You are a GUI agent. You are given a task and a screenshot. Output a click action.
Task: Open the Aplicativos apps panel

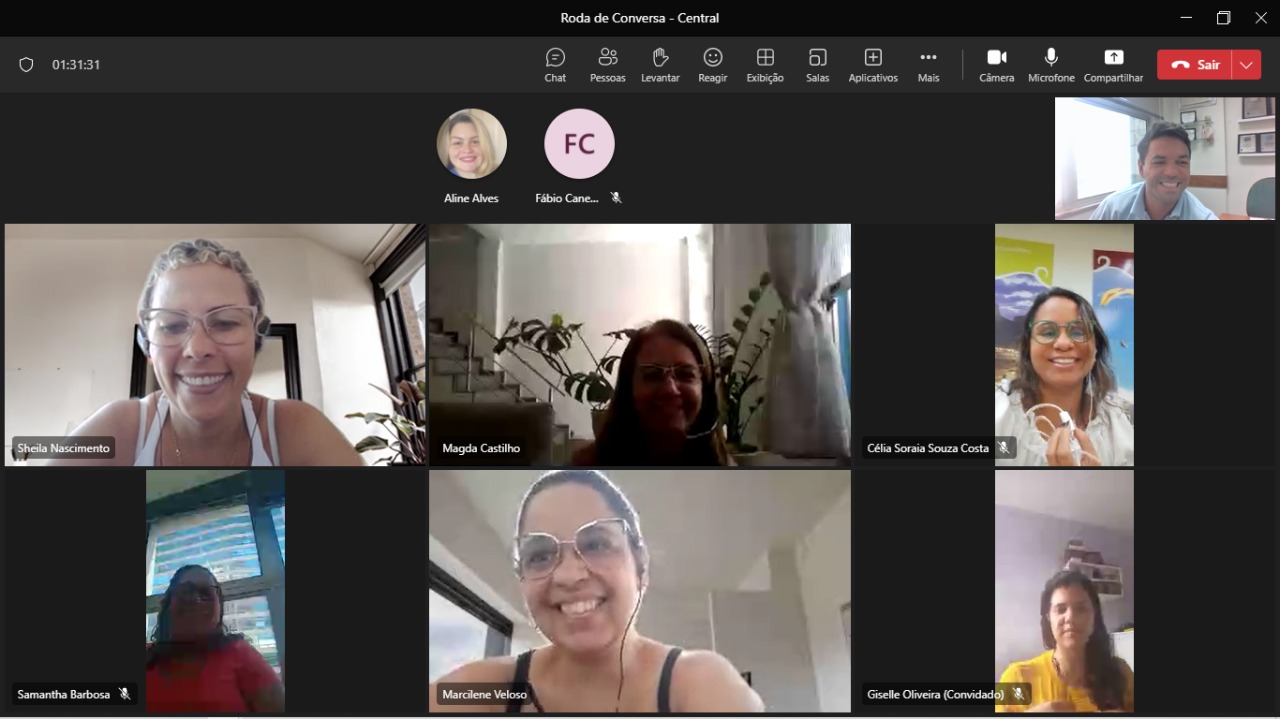(x=873, y=64)
